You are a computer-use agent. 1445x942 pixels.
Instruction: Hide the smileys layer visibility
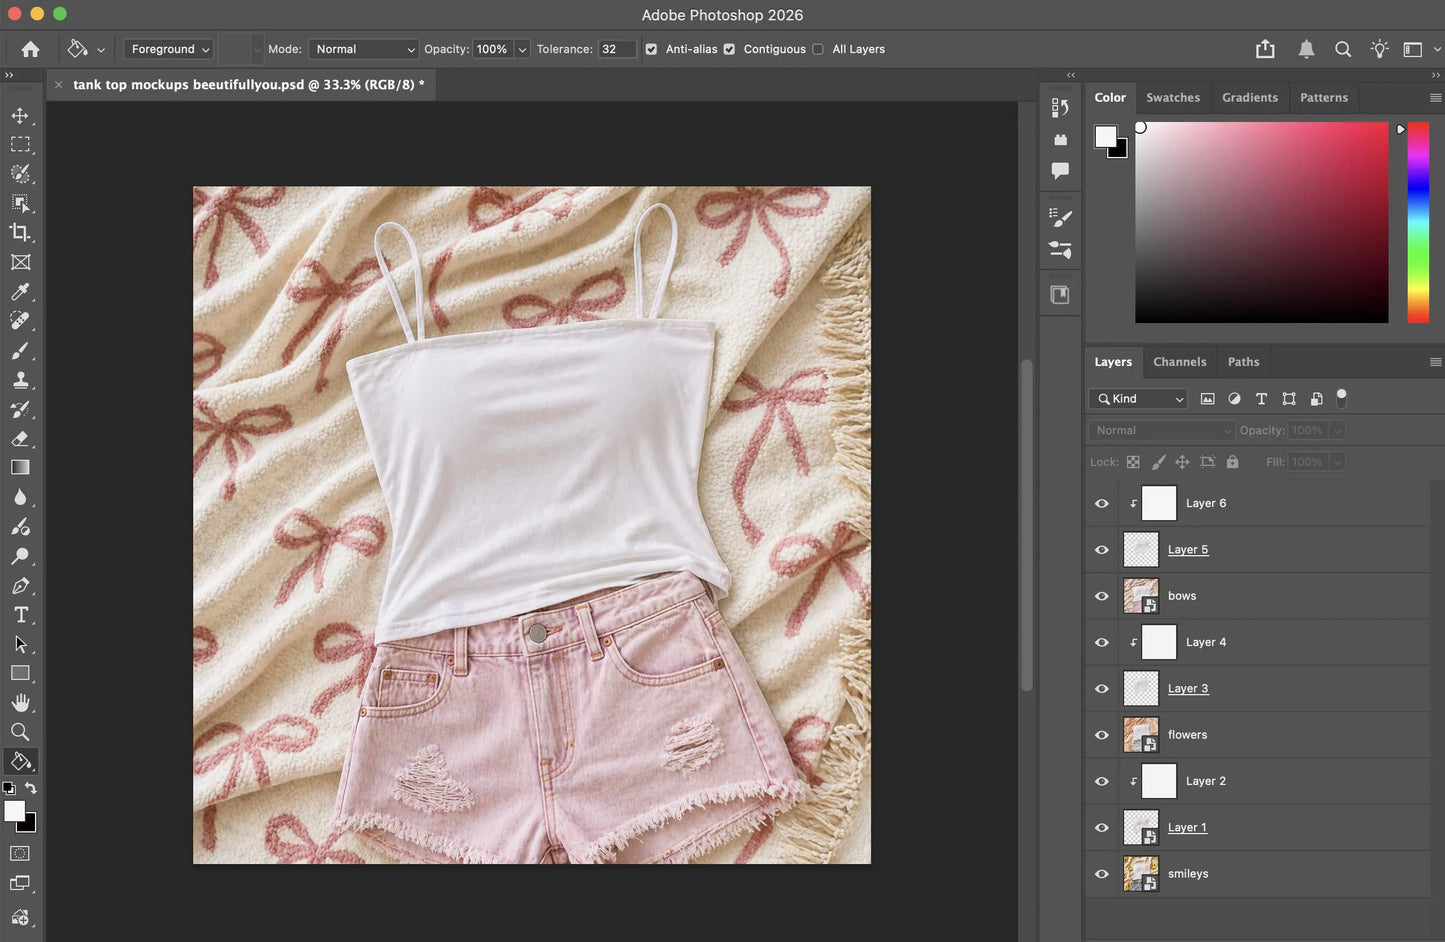[x=1102, y=874]
